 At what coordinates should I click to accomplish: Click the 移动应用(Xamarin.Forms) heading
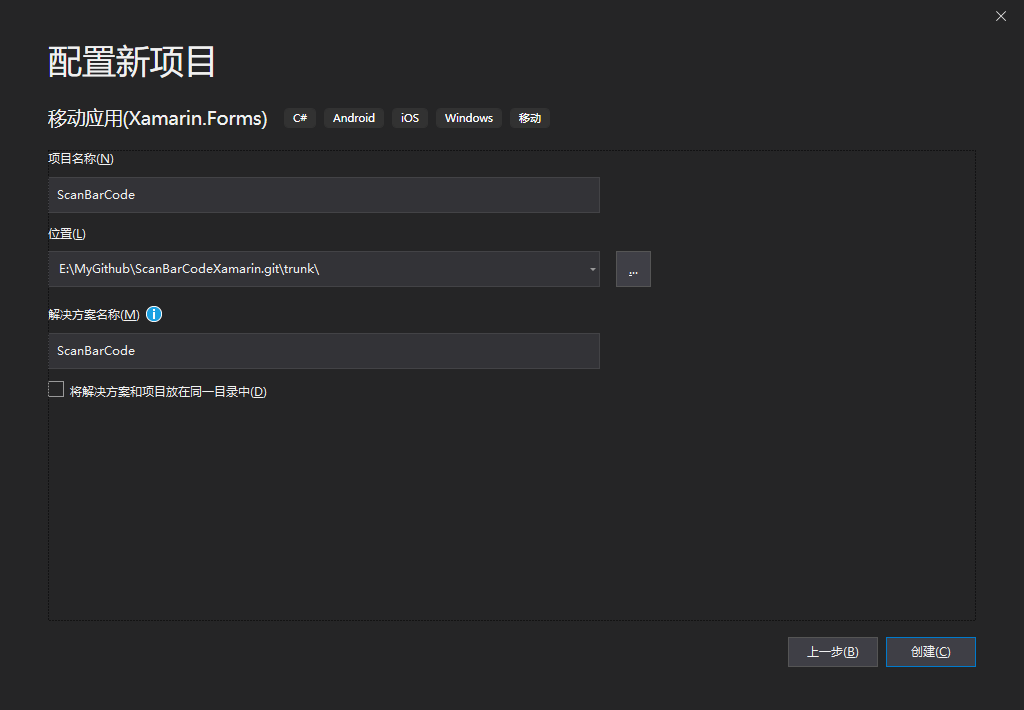tap(157, 118)
